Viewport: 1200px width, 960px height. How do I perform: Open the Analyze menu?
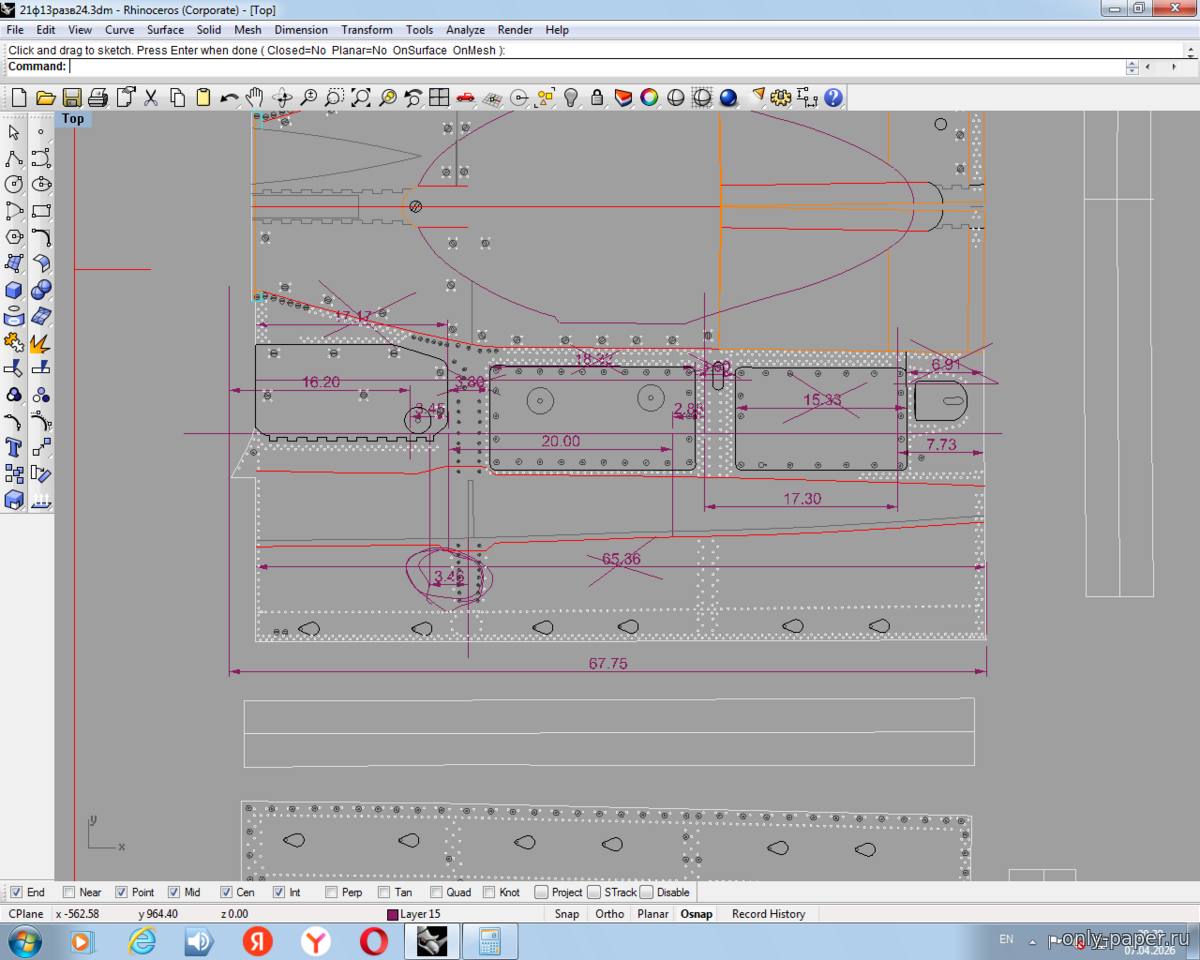(x=465, y=30)
